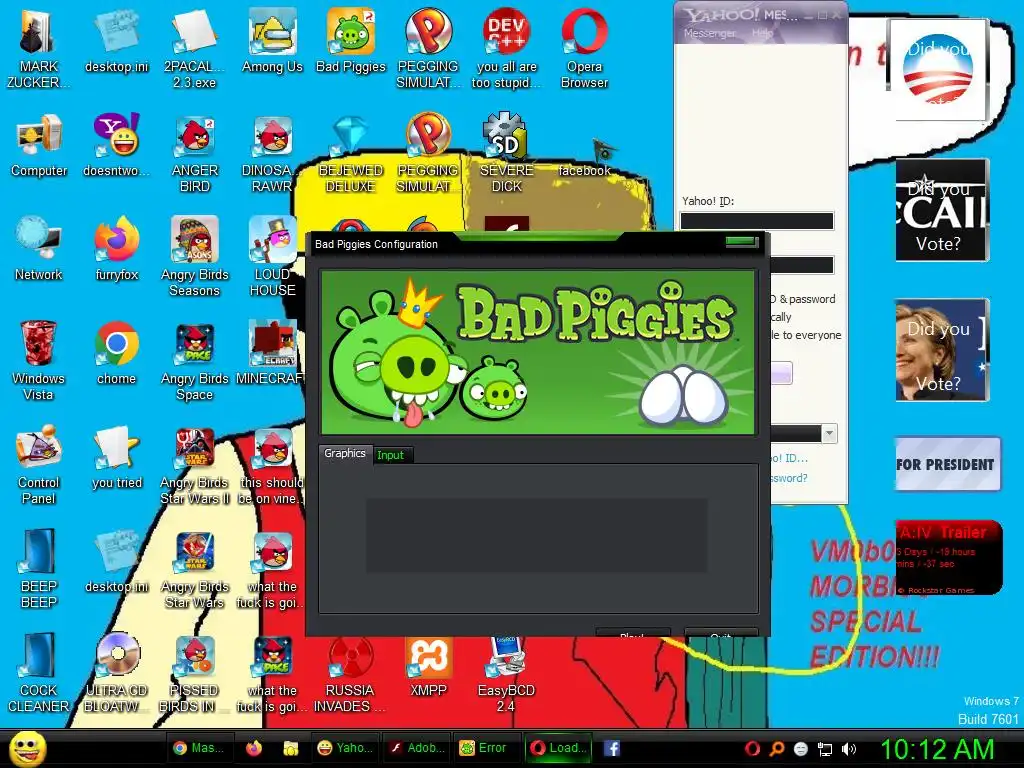This screenshot has height=768, width=1024.
Task: Open the Firefox taskbar icon
Action: click(254, 748)
